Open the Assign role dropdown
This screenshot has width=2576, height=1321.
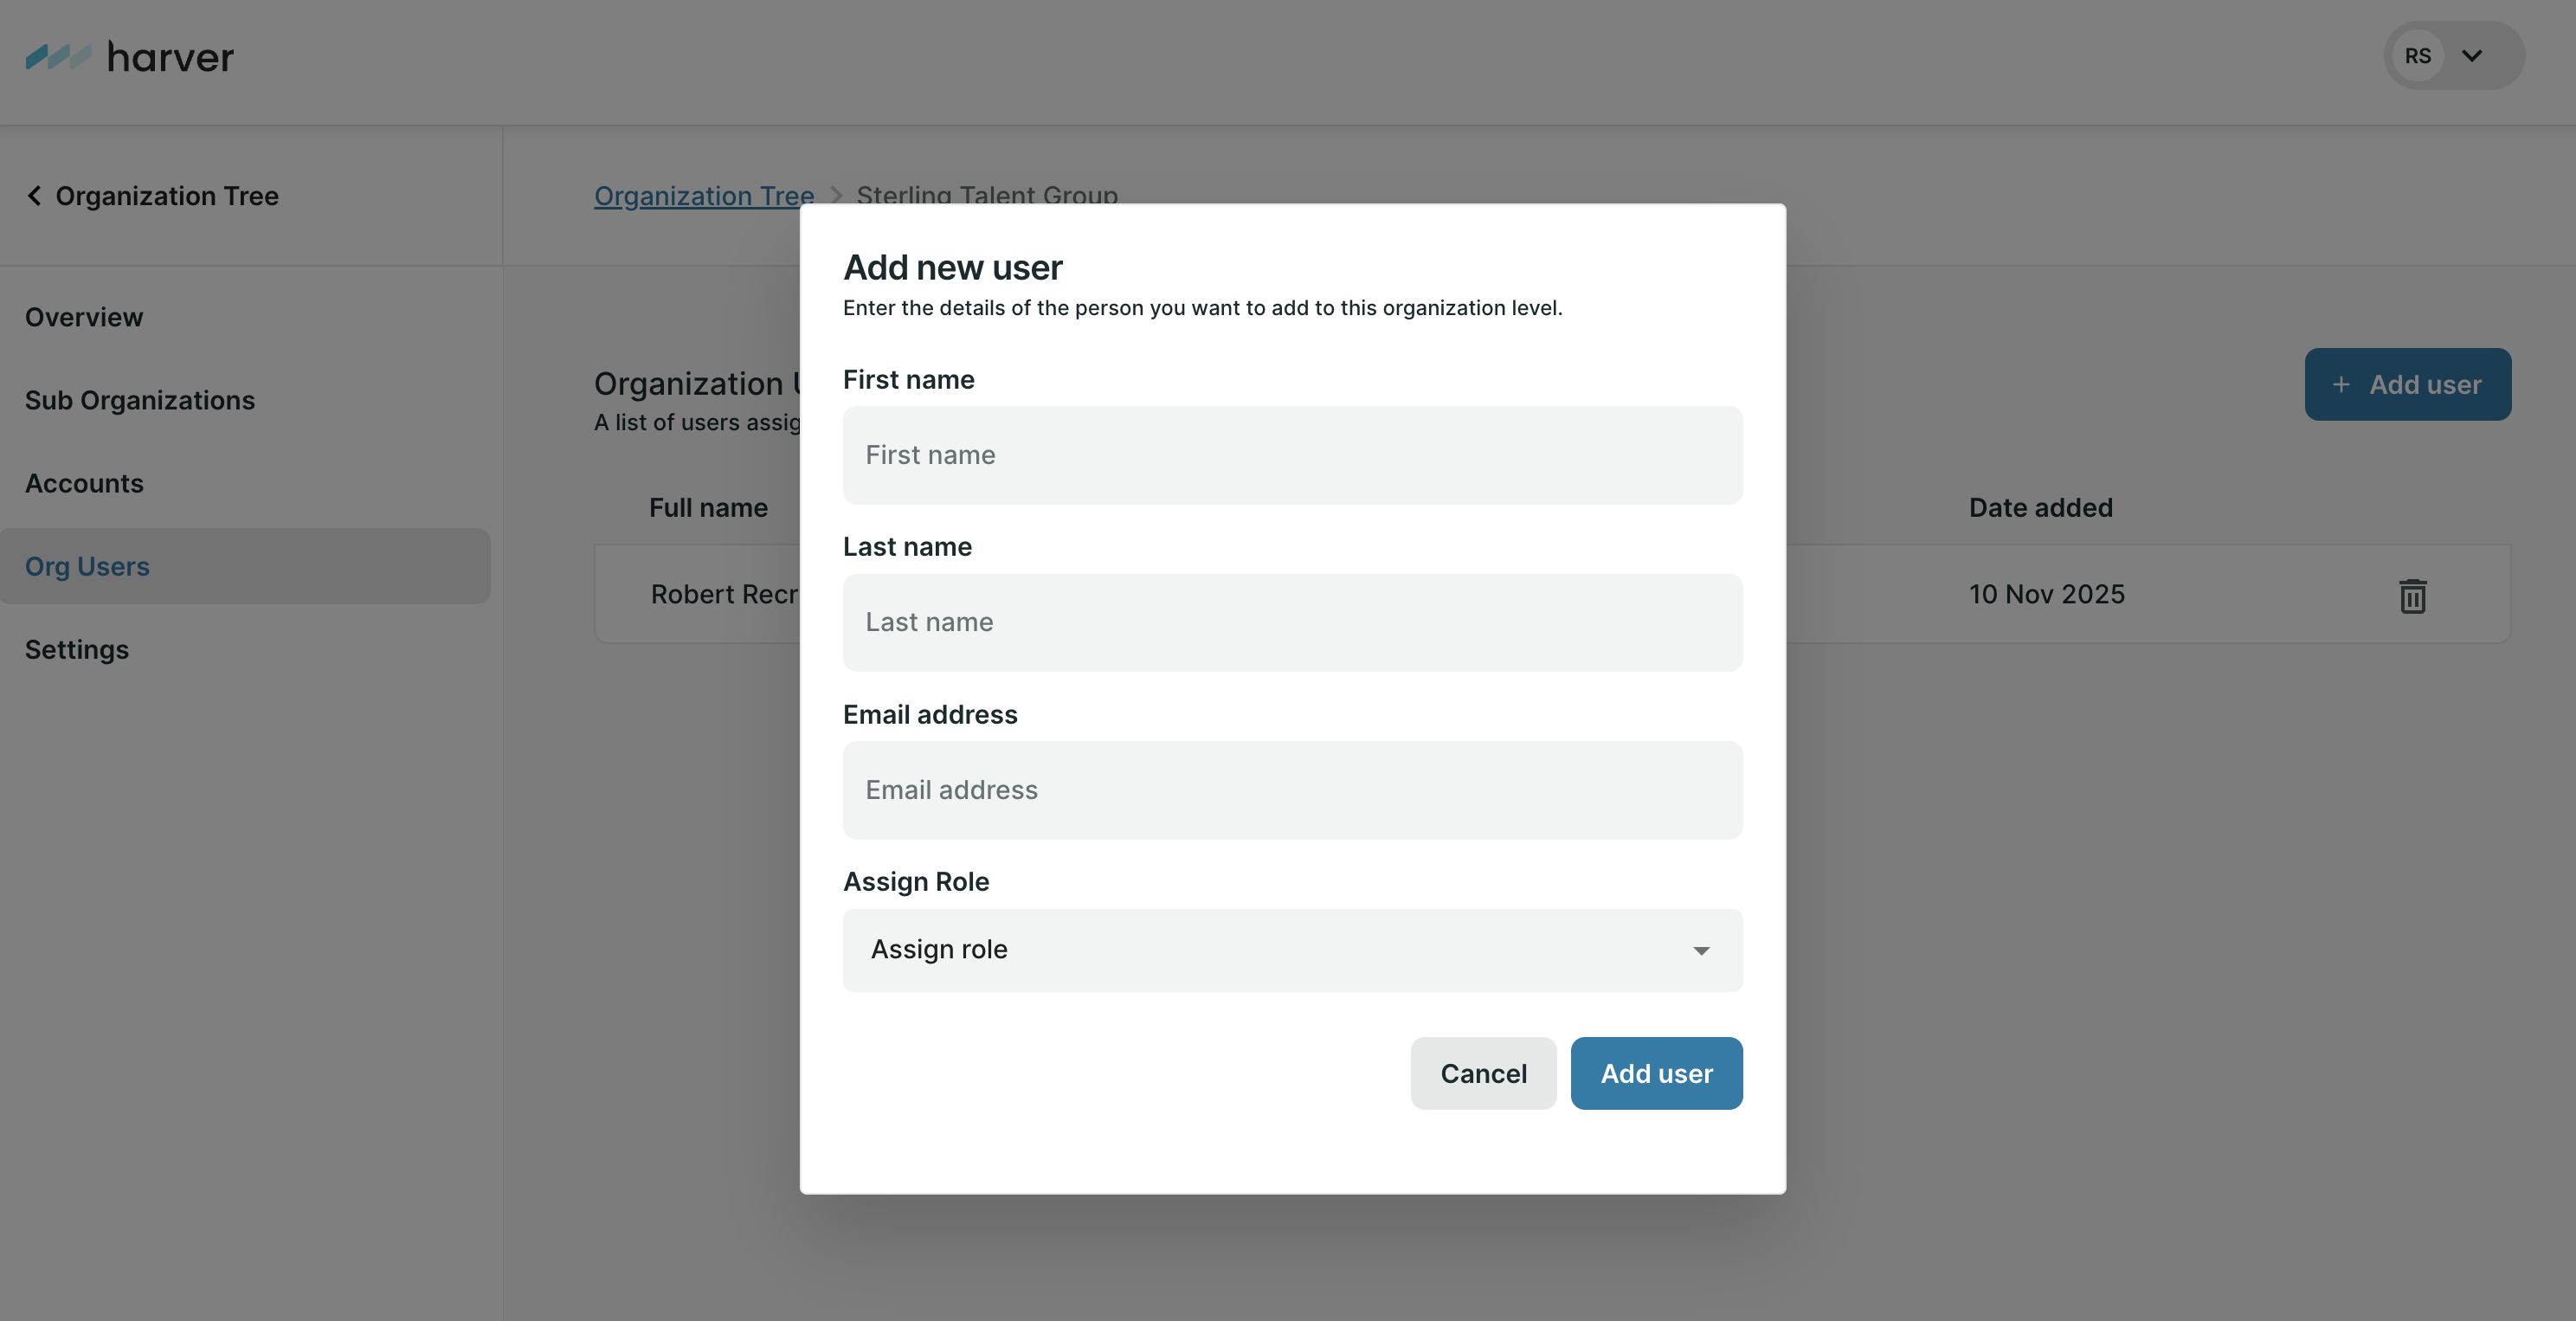coord(1291,950)
